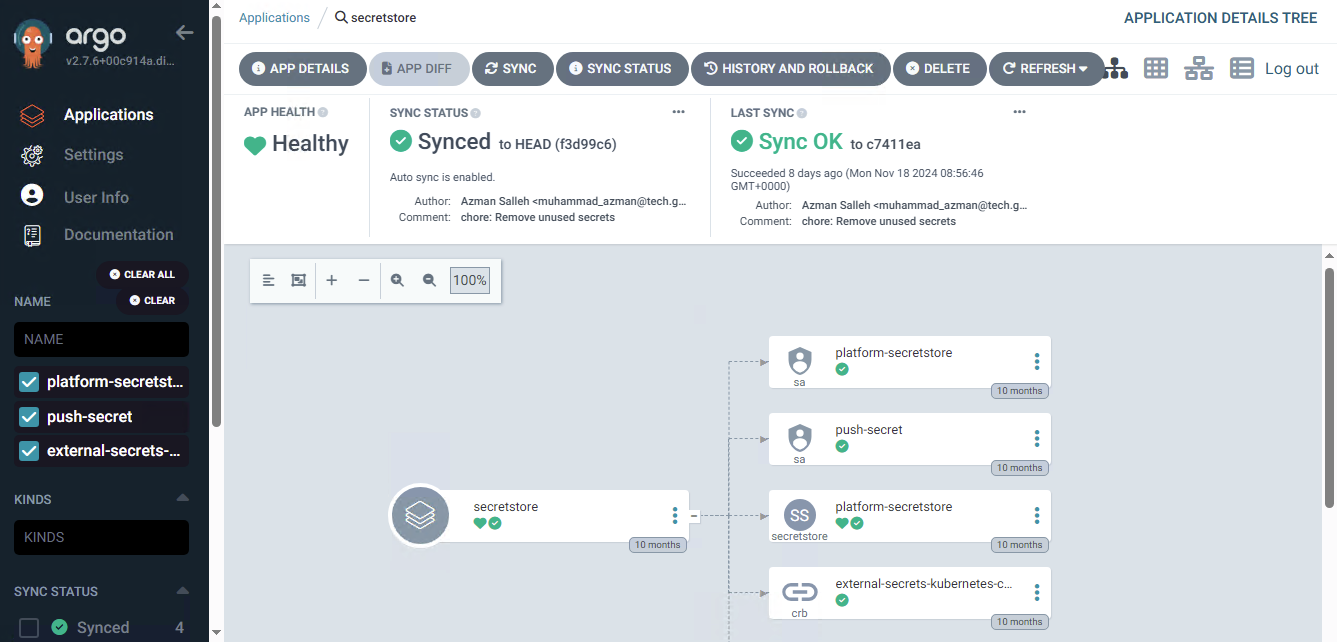
Task: Click the HISTORY AND ROLLBACK button
Action: pyautogui.click(x=790, y=68)
